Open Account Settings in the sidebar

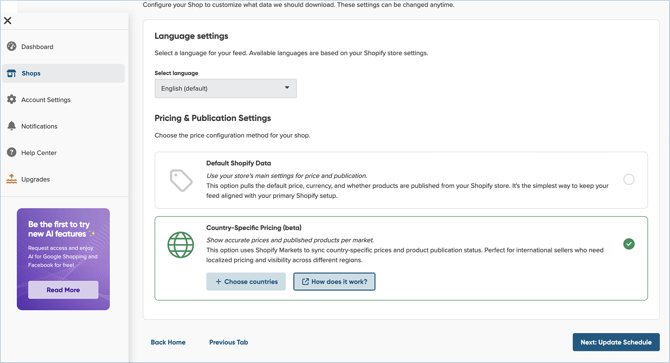(x=63, y=100)
